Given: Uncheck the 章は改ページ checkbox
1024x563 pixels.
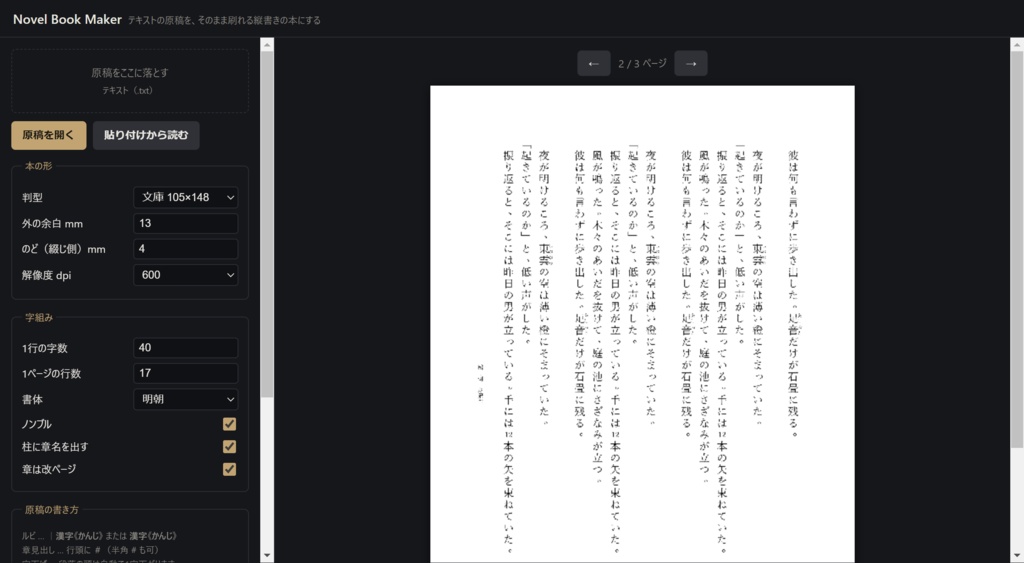Looking at the screenshot, I should point(229,469).
